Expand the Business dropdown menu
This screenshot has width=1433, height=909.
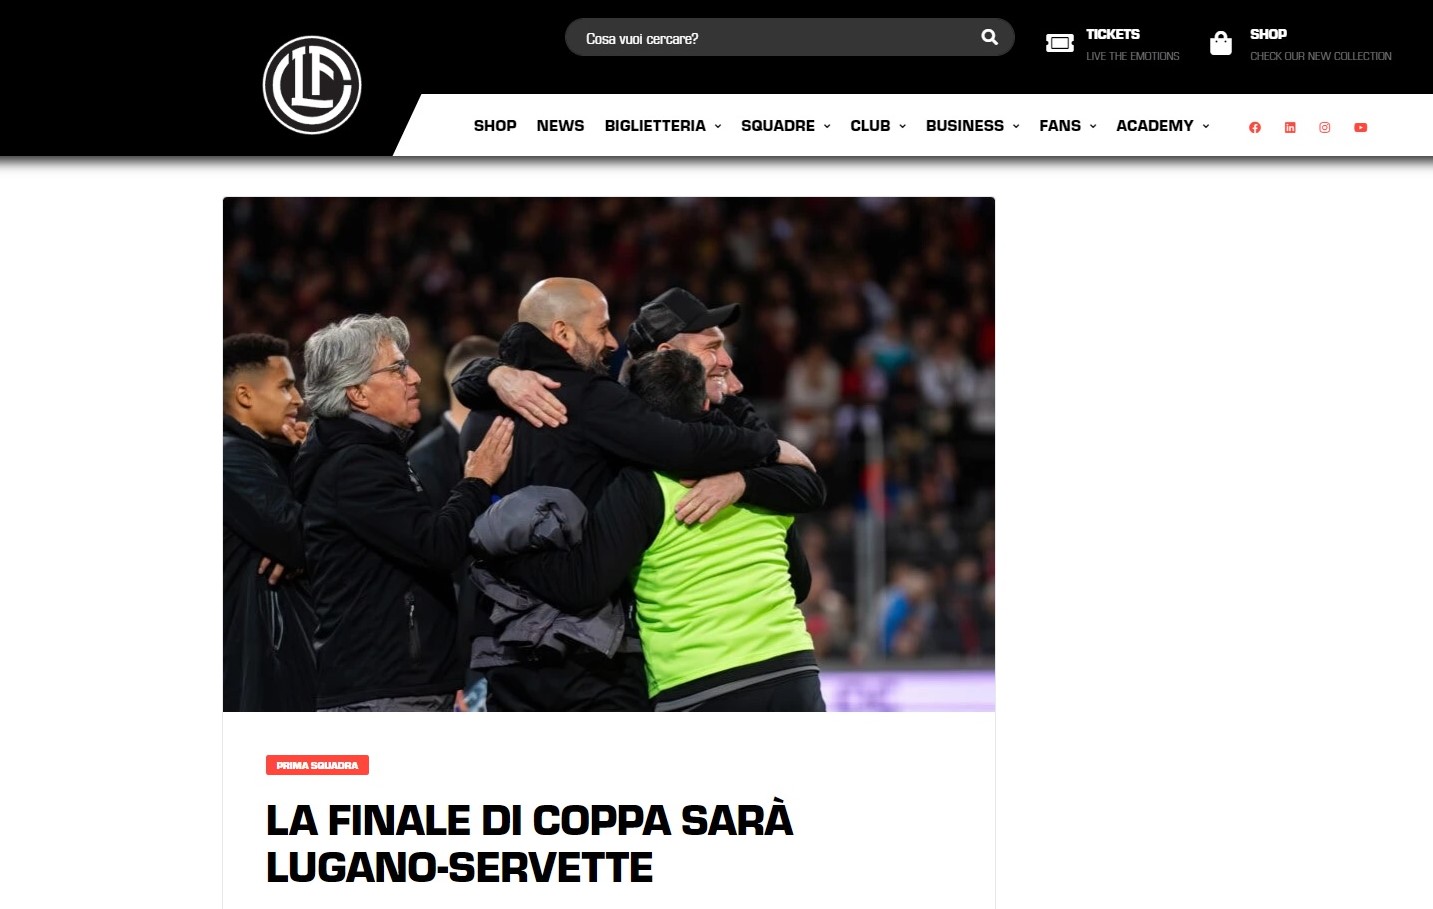point(973,126)
